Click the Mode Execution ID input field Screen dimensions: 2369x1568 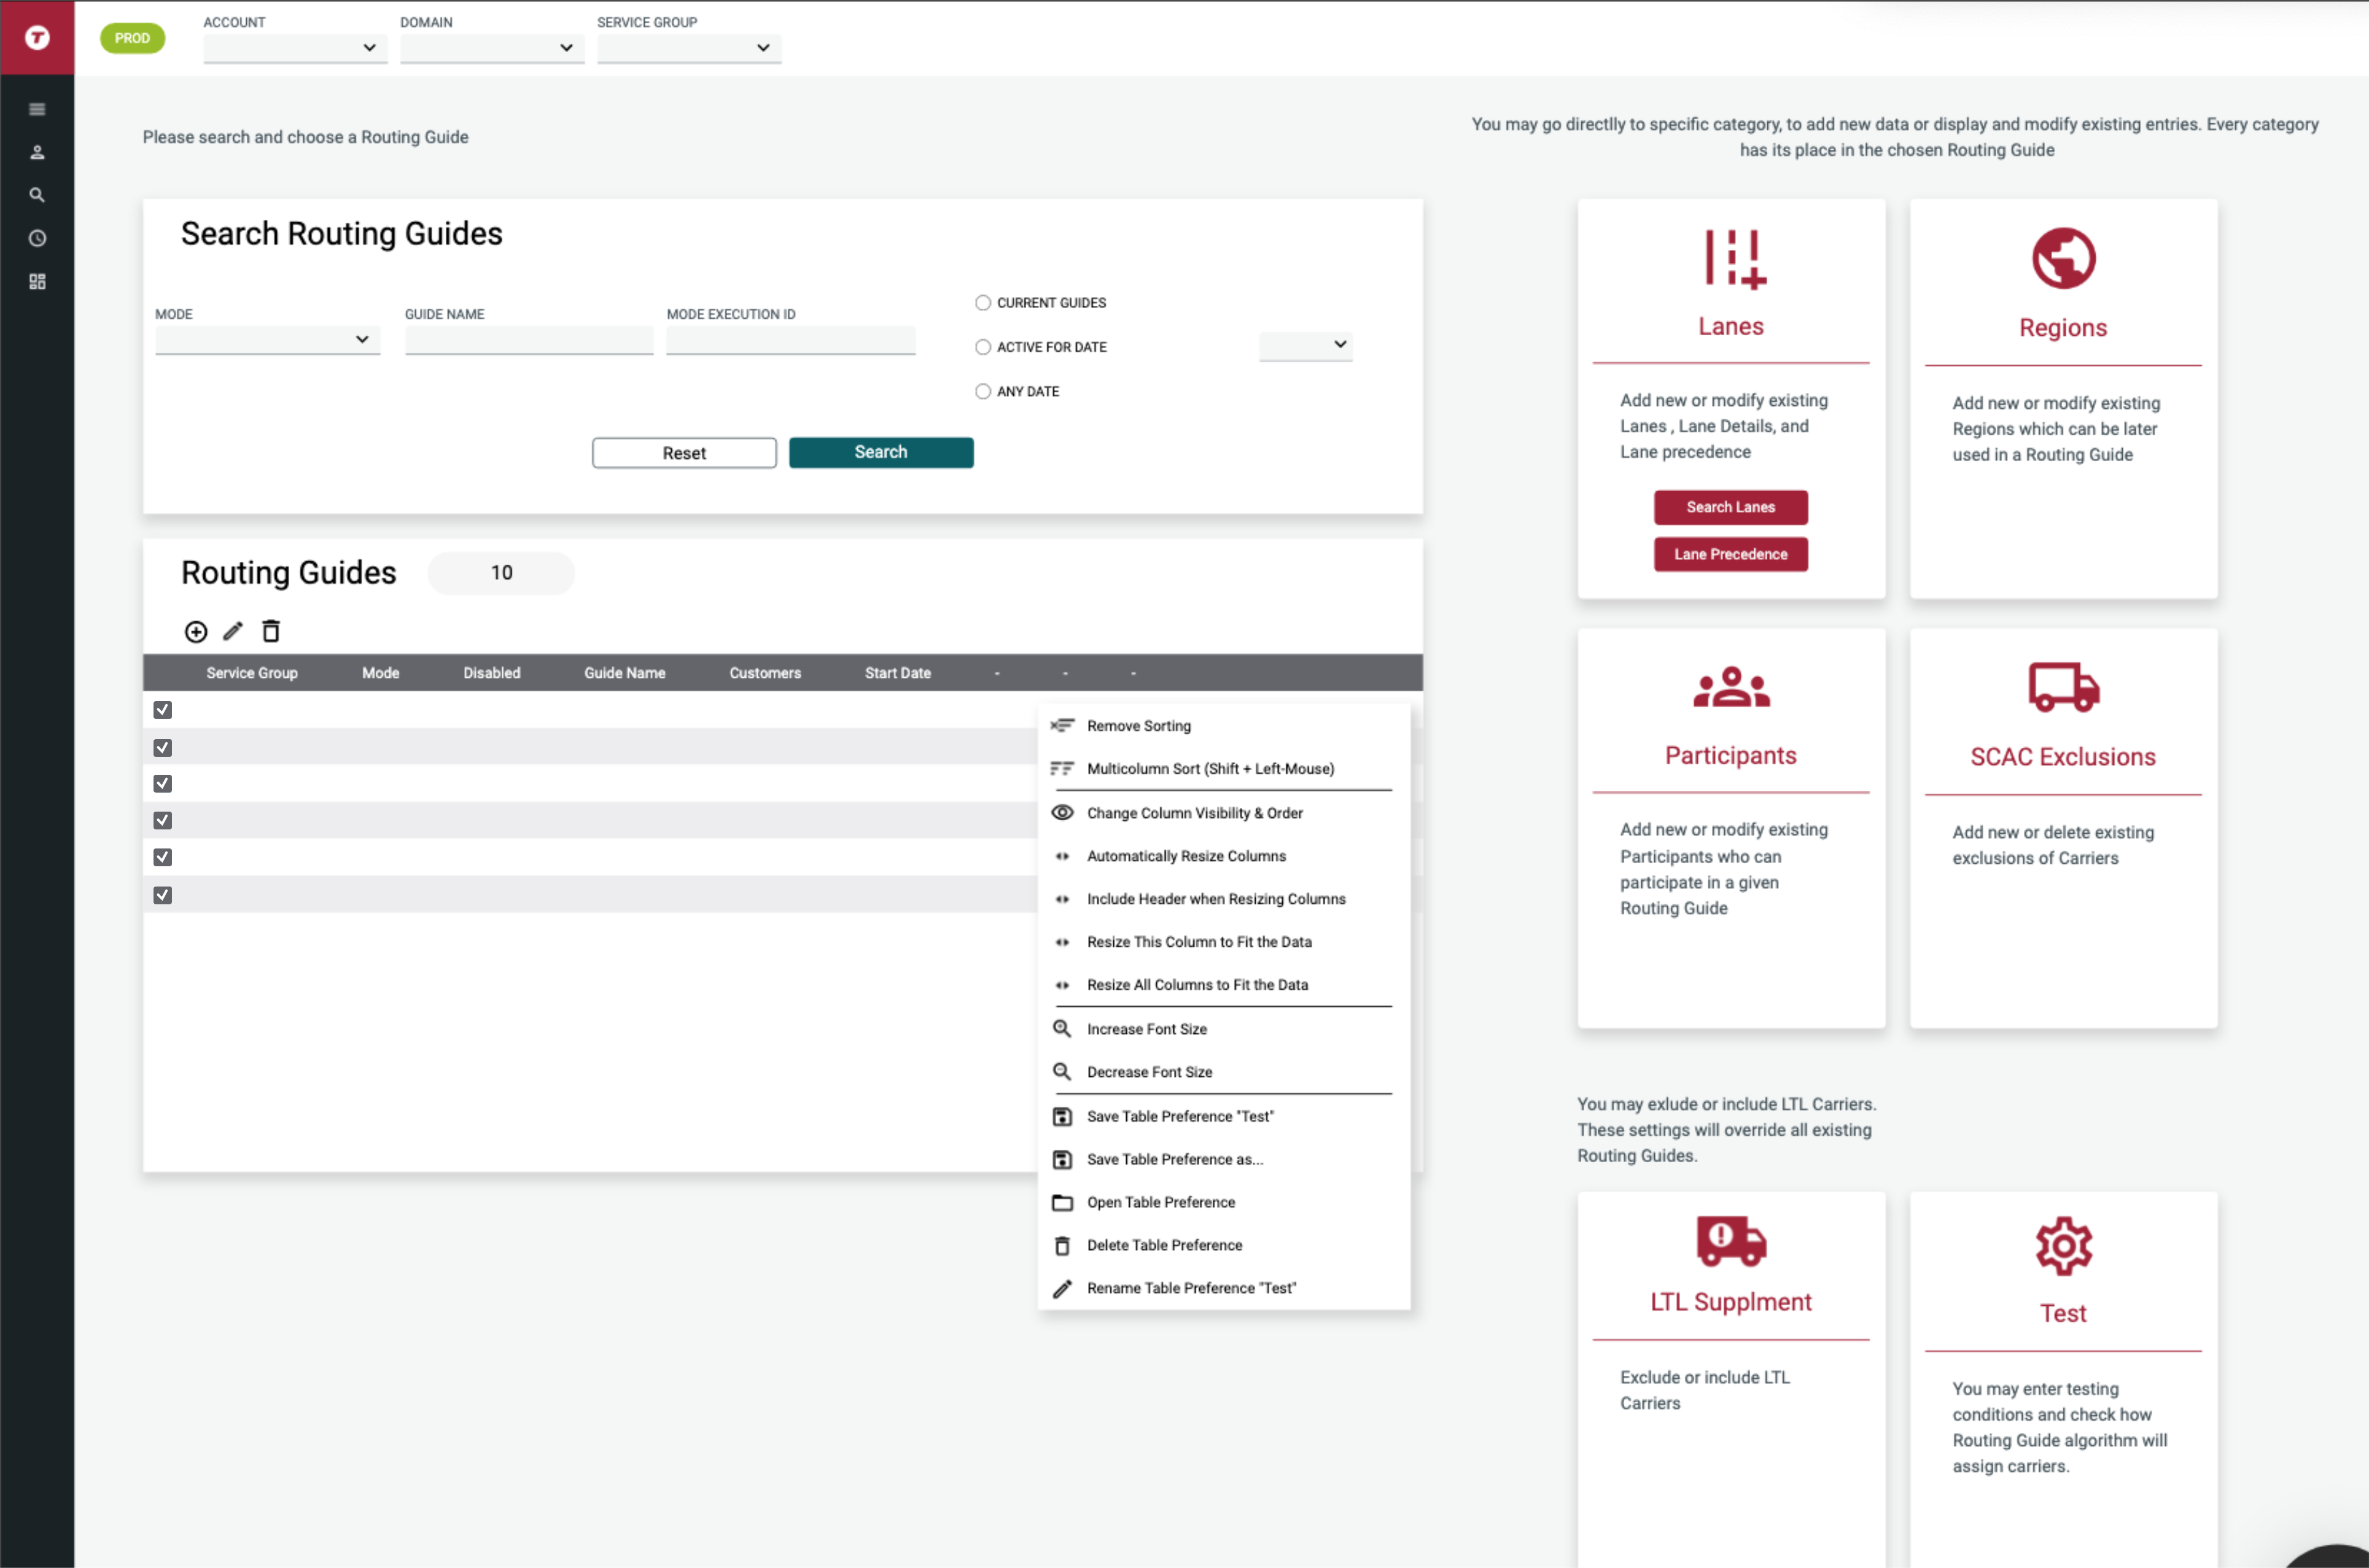[x=791, y=340]
